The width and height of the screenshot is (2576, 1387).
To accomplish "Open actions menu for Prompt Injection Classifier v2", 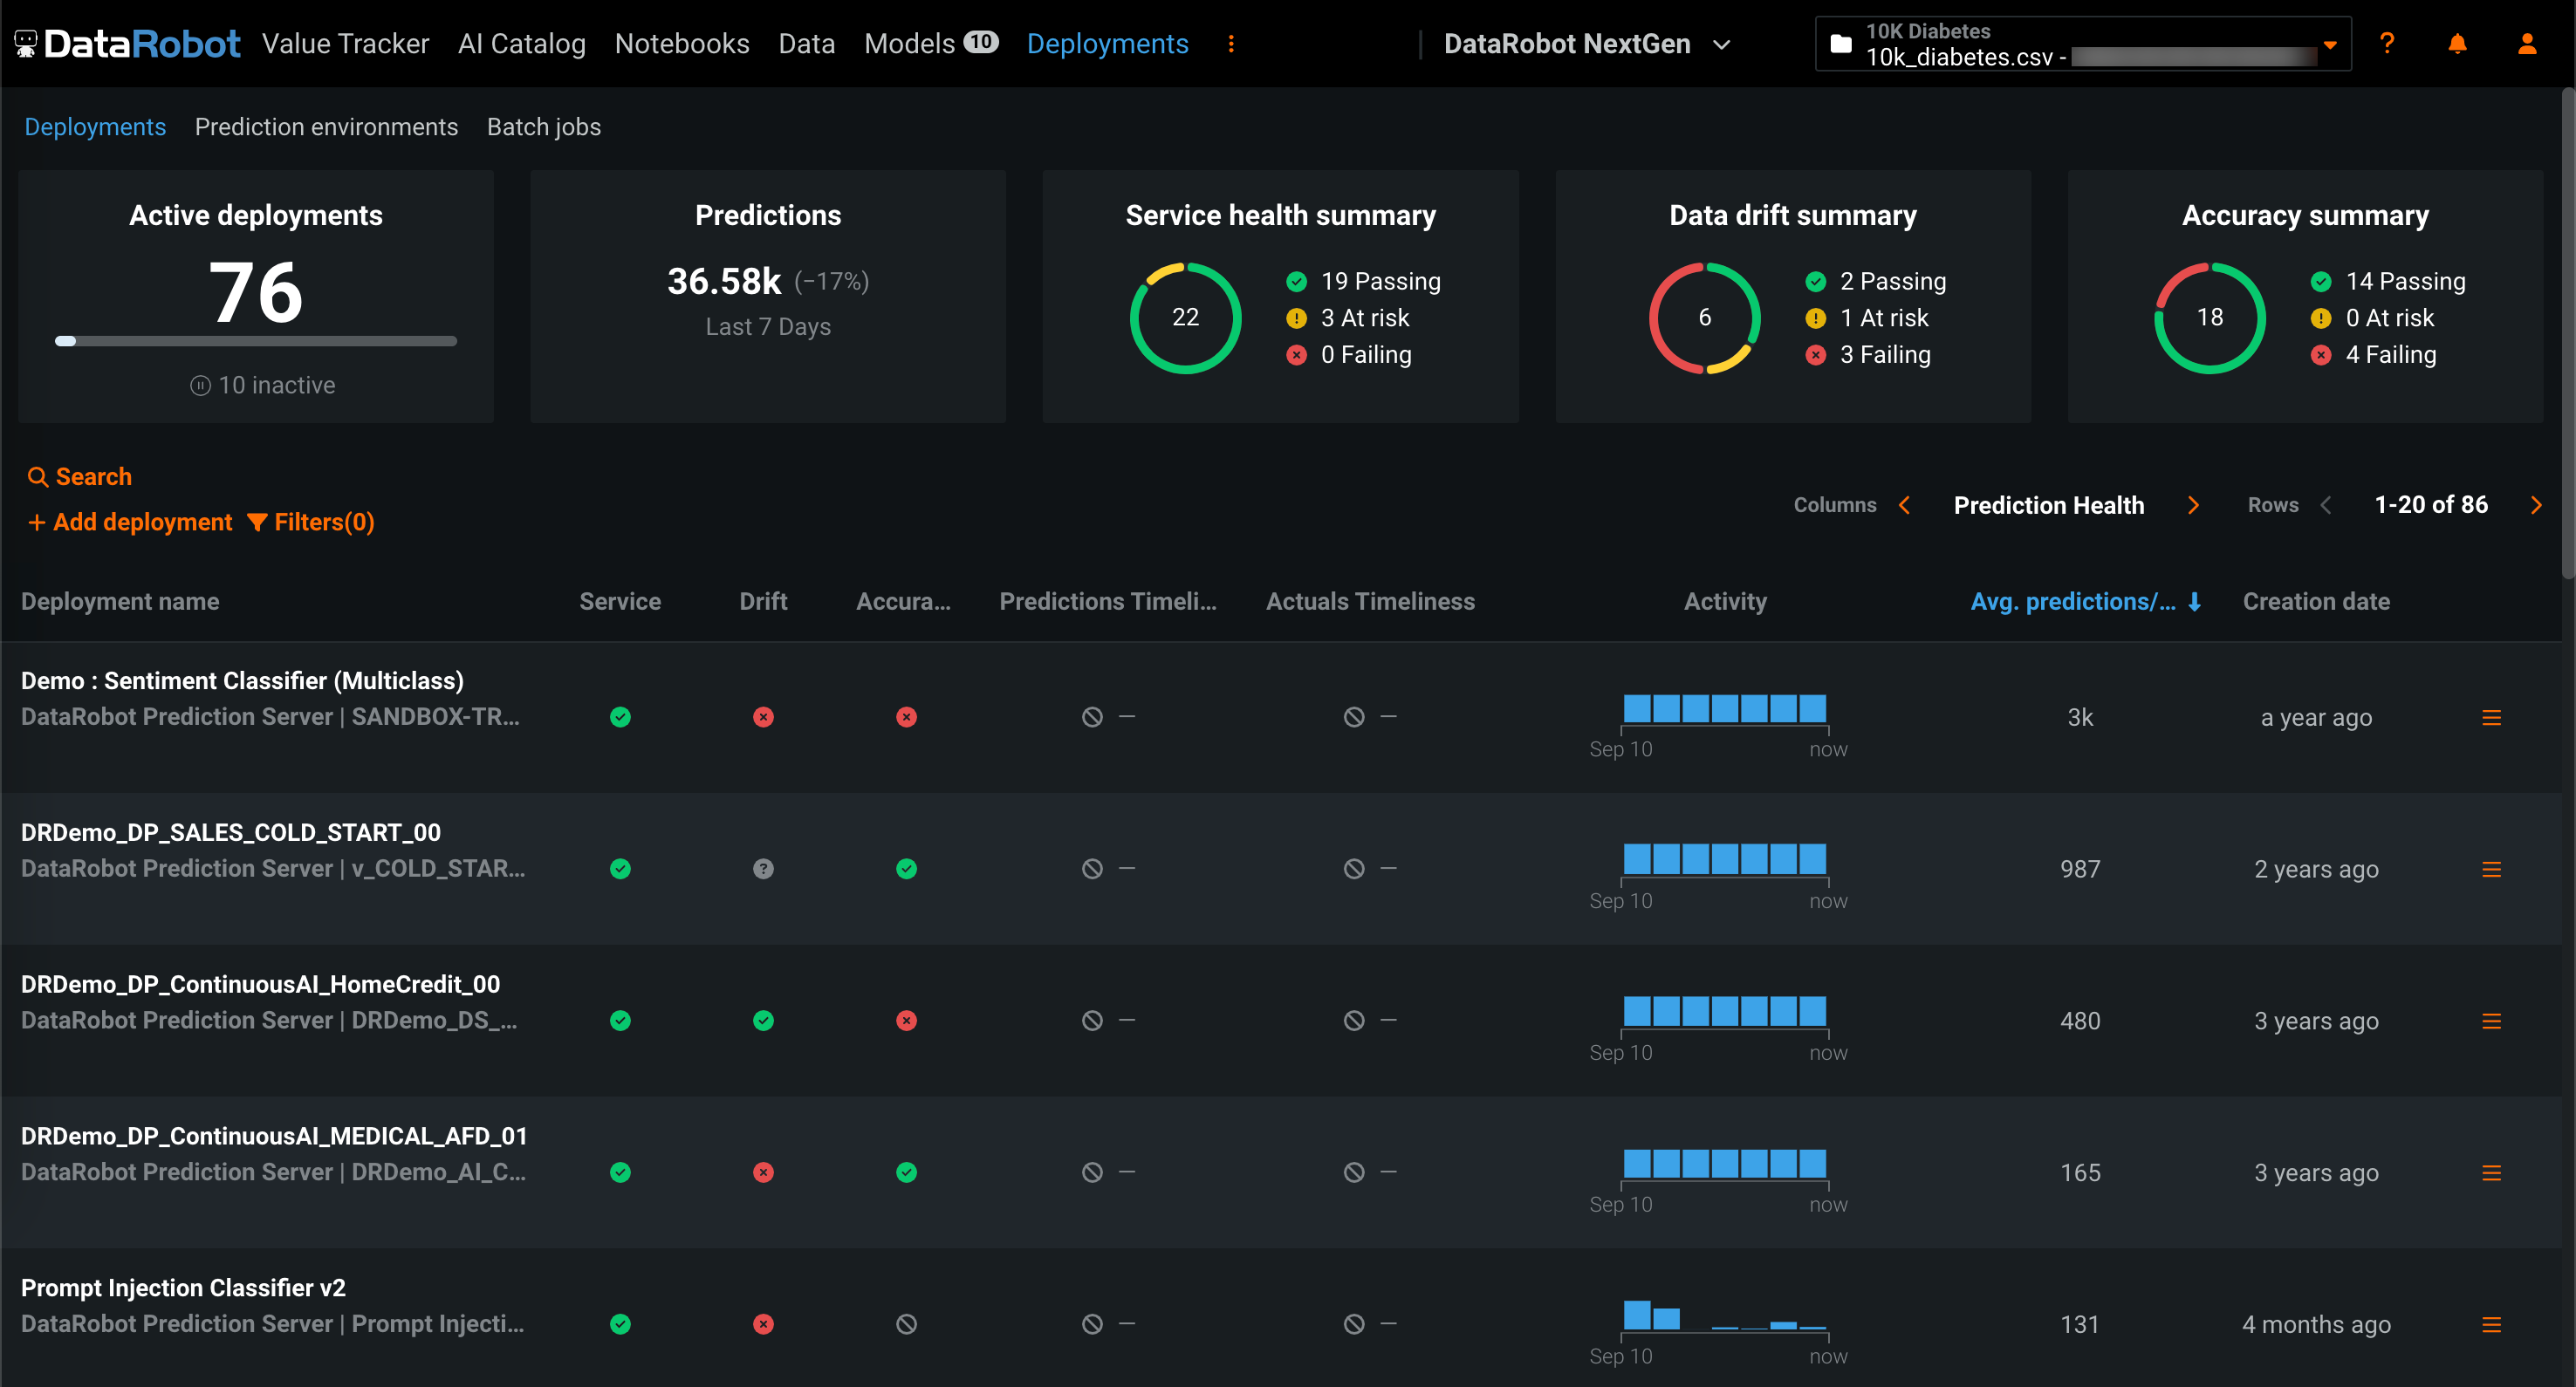I will pyautogui.click(x=2491, y=1325).
